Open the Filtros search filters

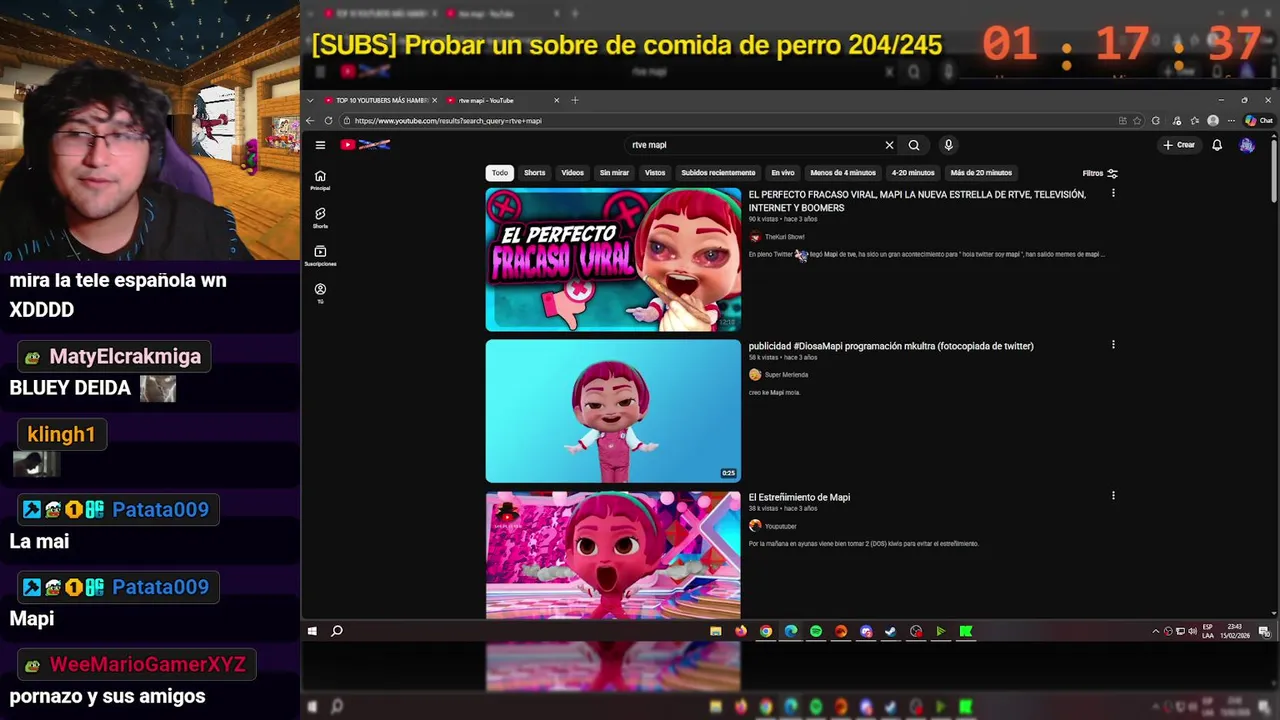click(x=1100, y=173)
